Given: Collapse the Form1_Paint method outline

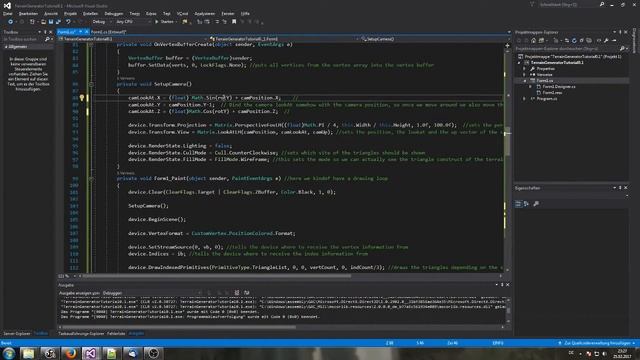Looking at the screenshot, I should (x=91, y=178).
